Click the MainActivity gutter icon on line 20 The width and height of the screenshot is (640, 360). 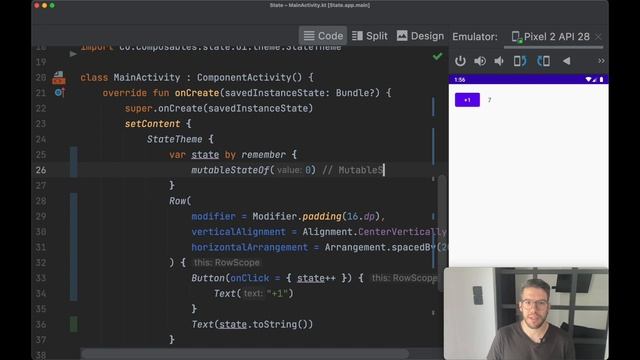pyautogui.click(x=58, y=77)
